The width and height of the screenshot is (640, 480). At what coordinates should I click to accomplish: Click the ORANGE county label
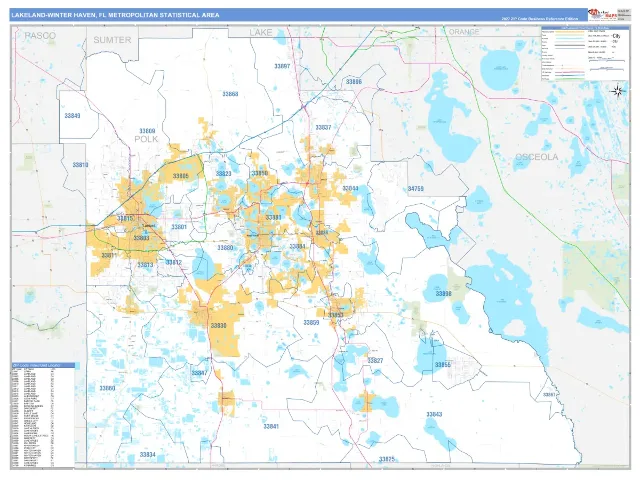[464, 32]
